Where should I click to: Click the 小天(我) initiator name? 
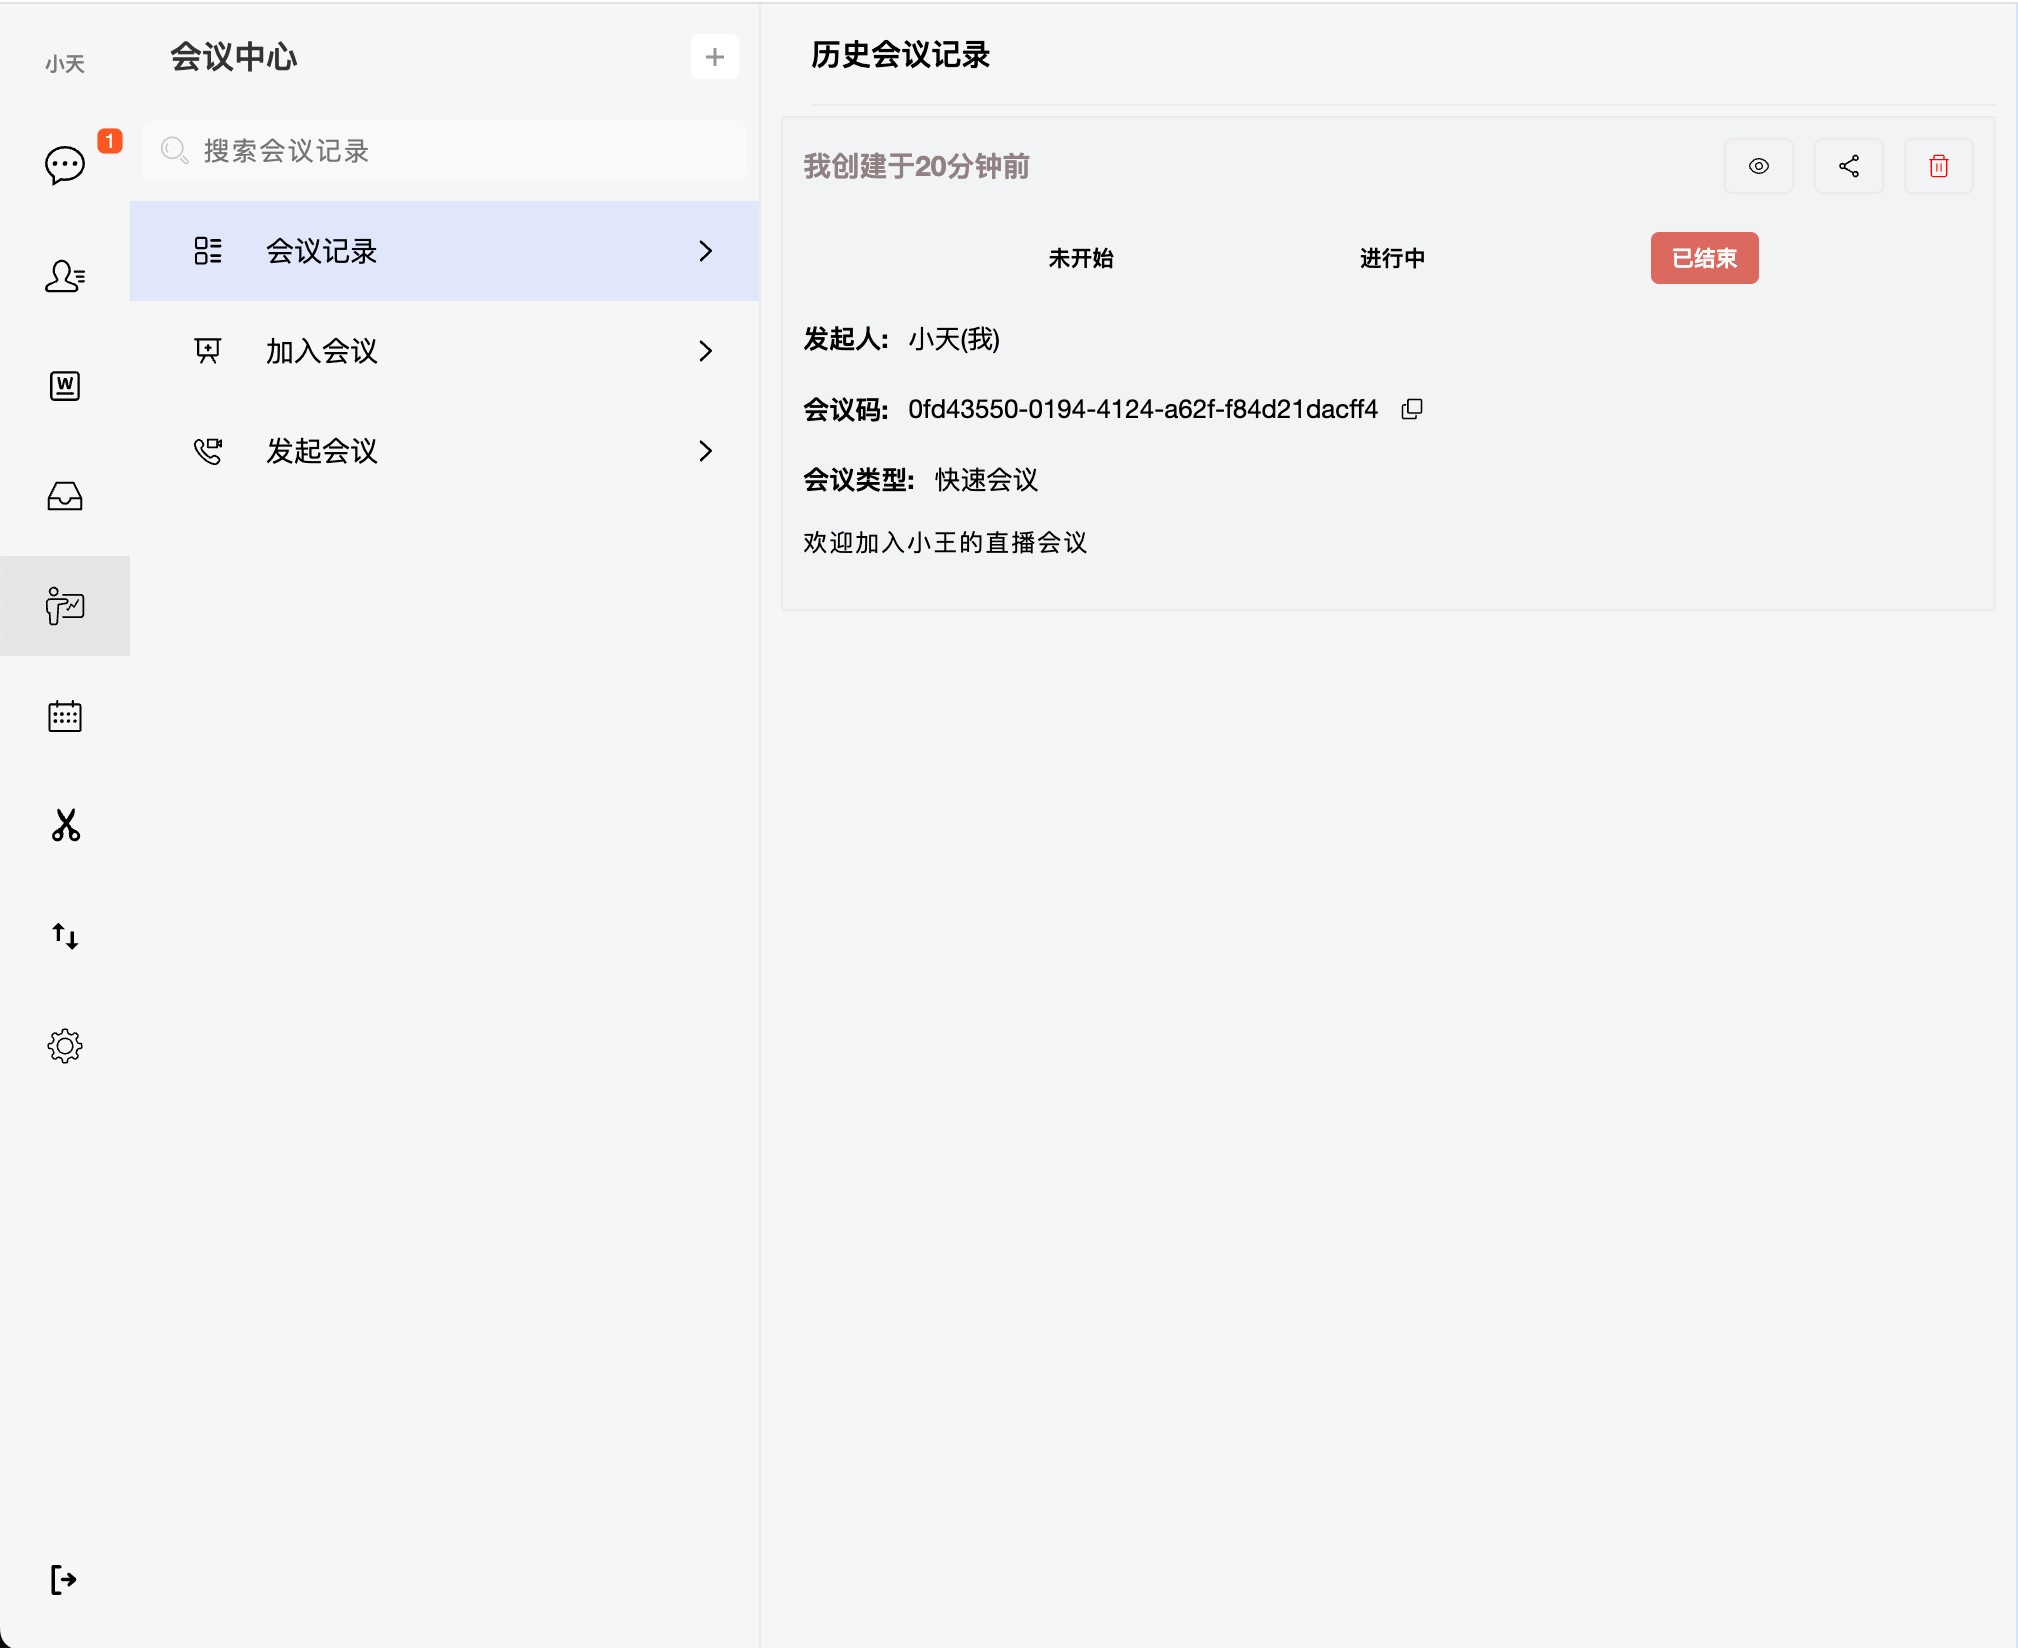click(x=954, y=339)
